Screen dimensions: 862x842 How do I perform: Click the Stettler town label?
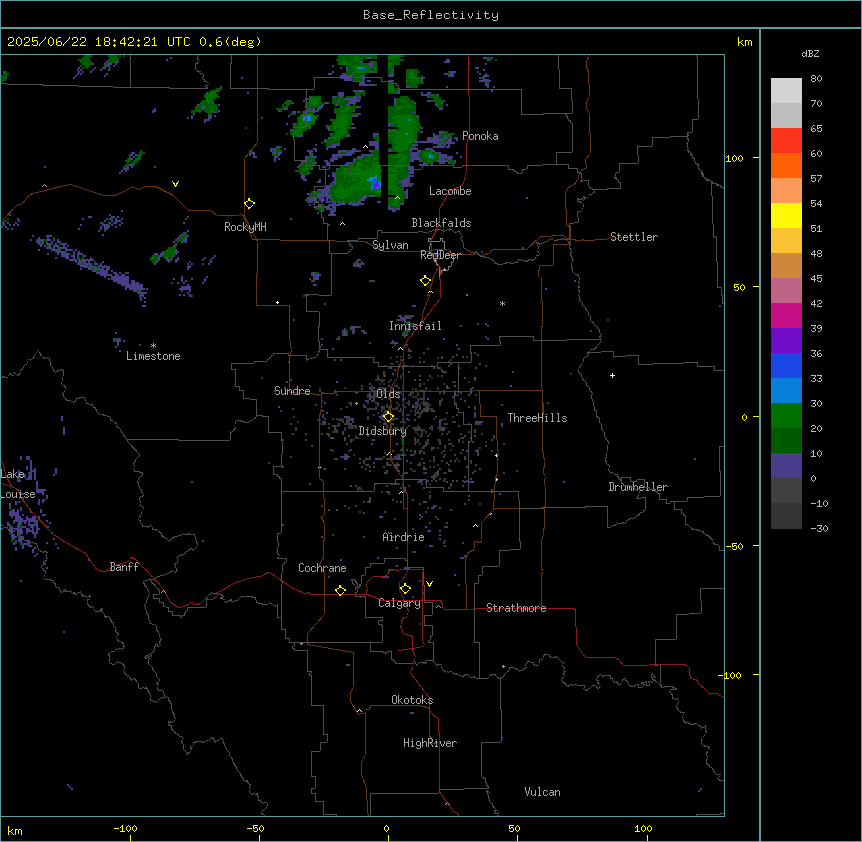[x=634, y=237]
